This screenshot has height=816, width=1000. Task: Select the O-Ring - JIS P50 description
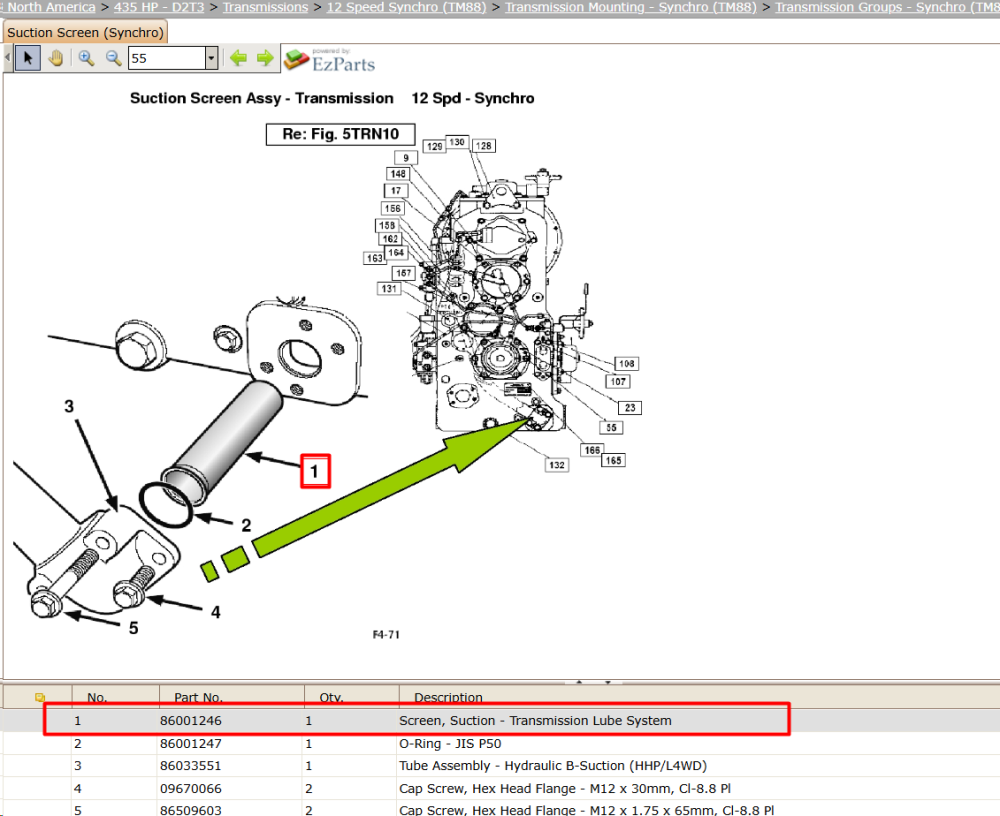tap(450, 744)
